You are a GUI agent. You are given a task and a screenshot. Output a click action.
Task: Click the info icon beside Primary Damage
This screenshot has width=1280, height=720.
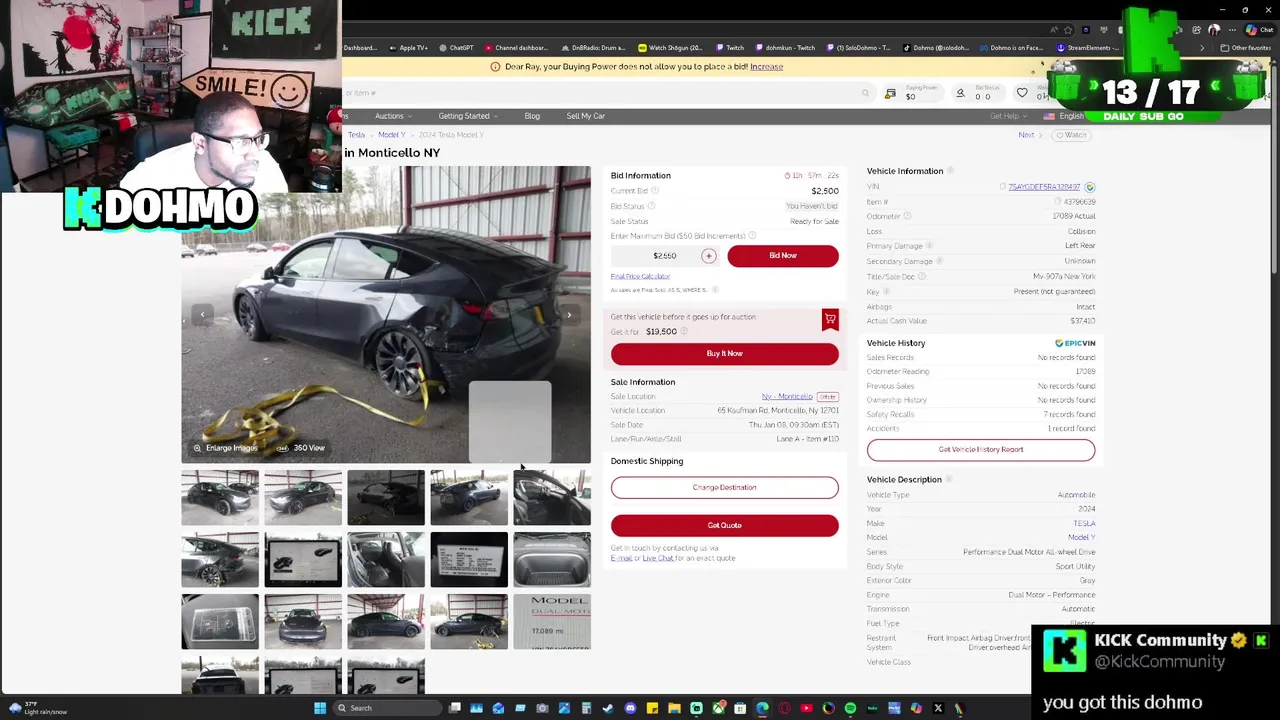coord(930,246)
